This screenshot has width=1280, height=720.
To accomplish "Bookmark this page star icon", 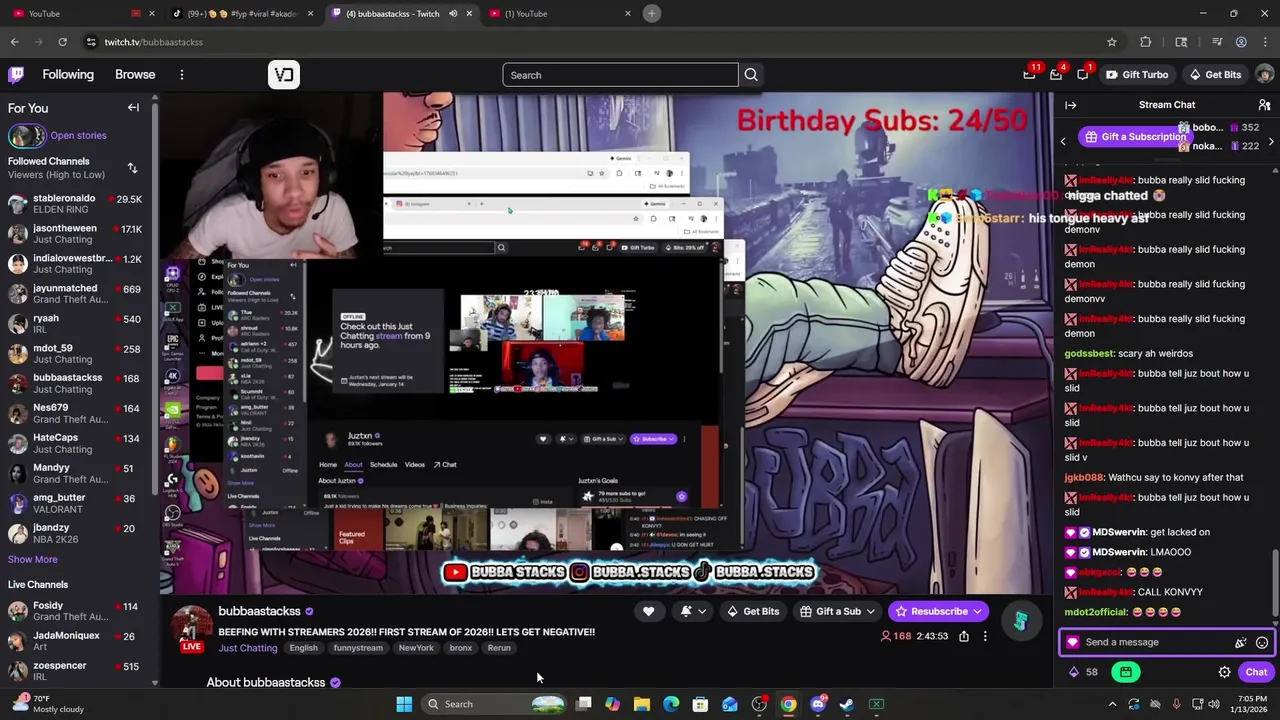I will pyautogui.click(x=1111, y=42).
